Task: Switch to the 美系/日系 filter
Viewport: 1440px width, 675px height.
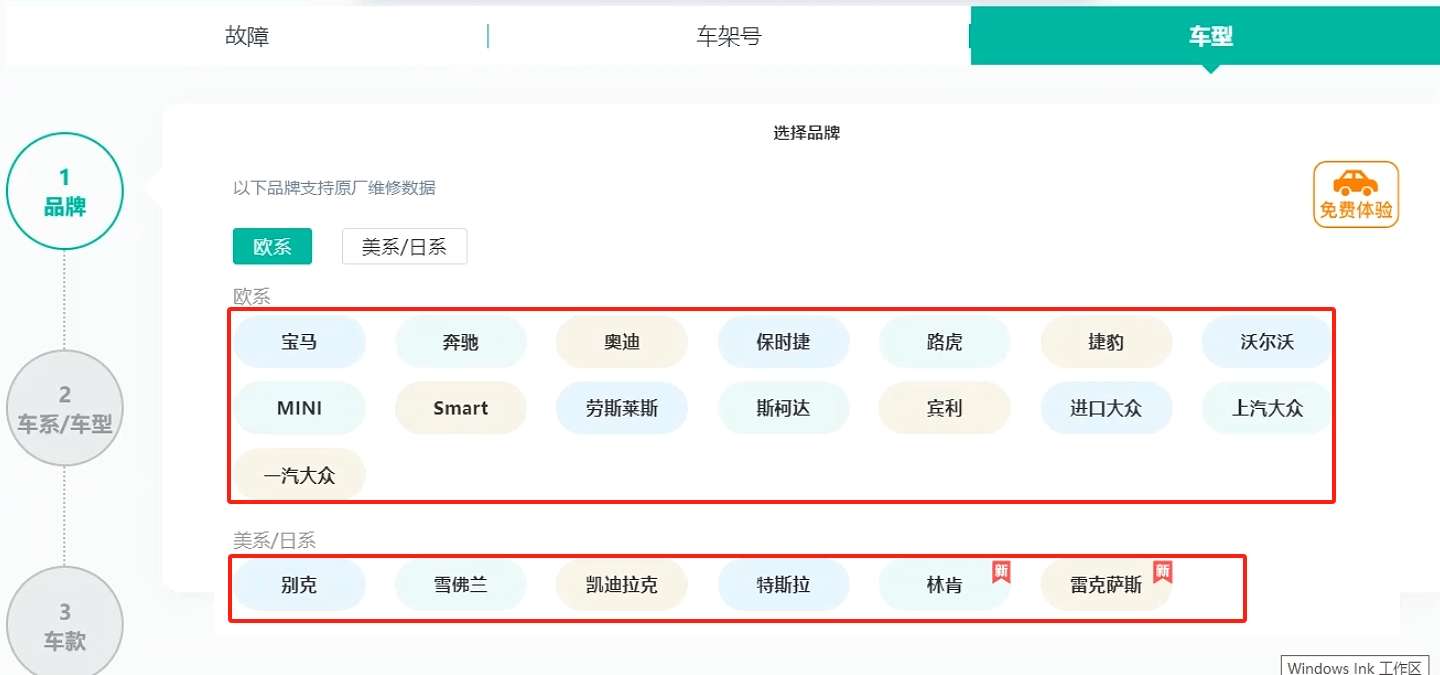Action: coord(404,246)
